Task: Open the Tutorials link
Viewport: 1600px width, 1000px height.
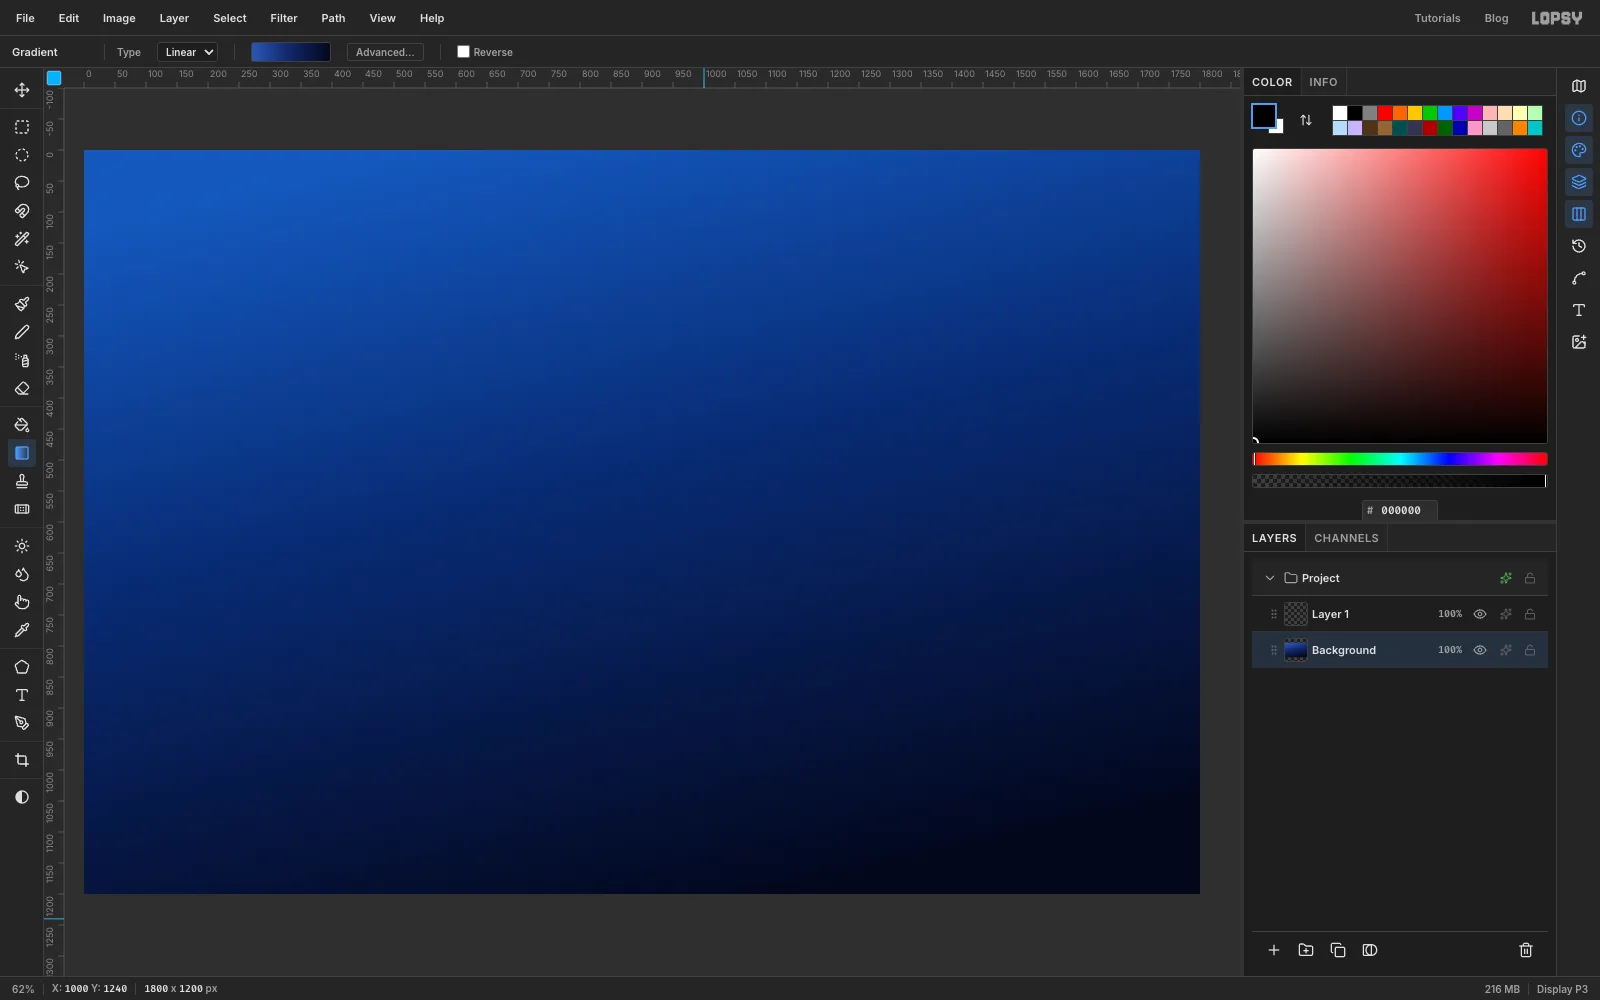Action: [1437, 18]
